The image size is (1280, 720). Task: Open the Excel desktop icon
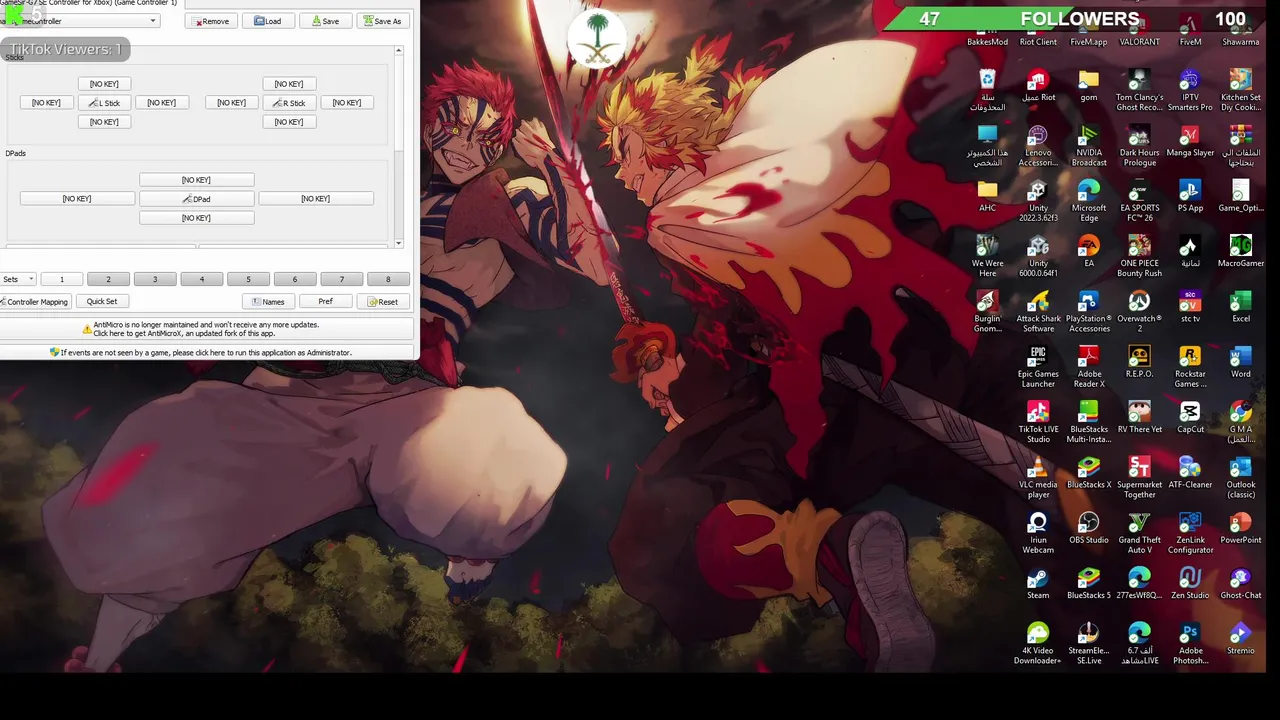(1241, 306)
